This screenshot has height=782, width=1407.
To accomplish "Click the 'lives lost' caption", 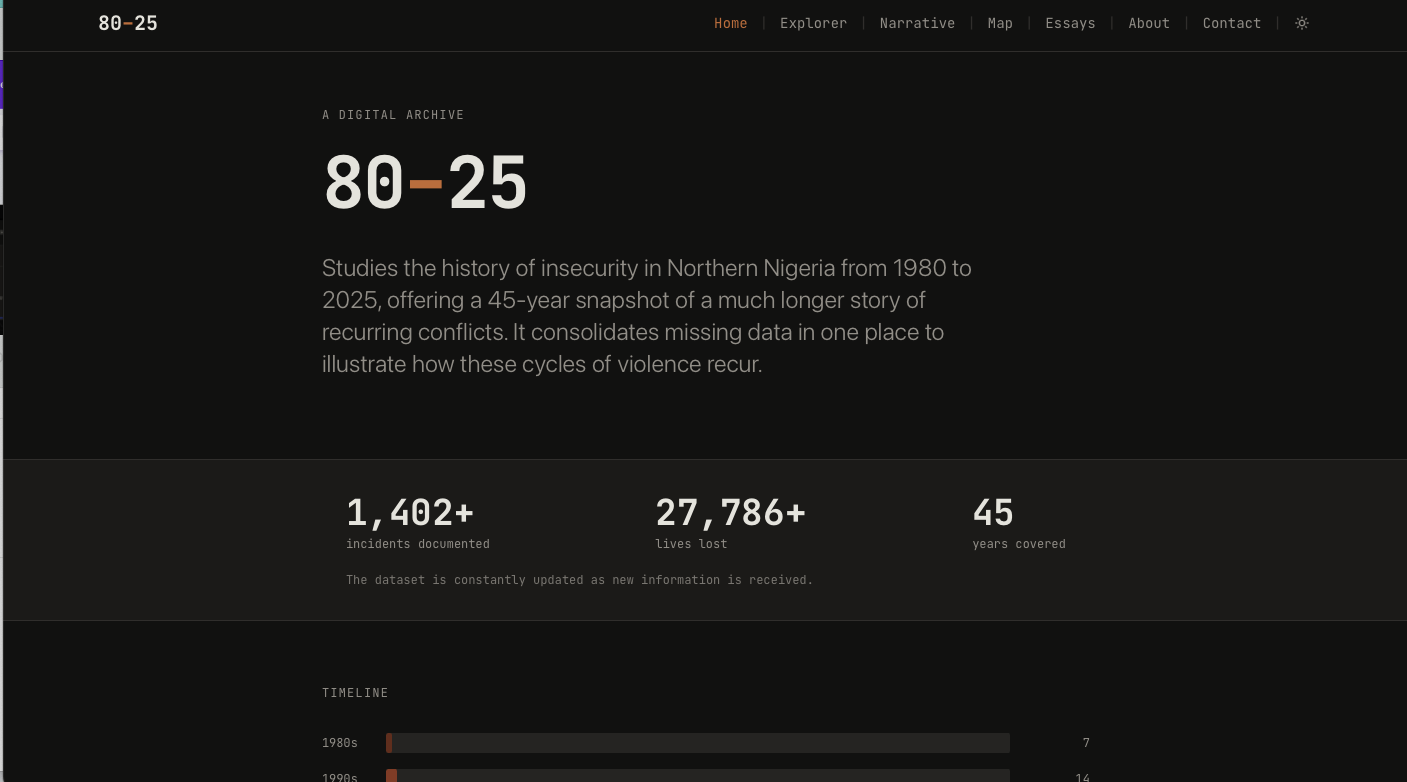I will 691,544.
